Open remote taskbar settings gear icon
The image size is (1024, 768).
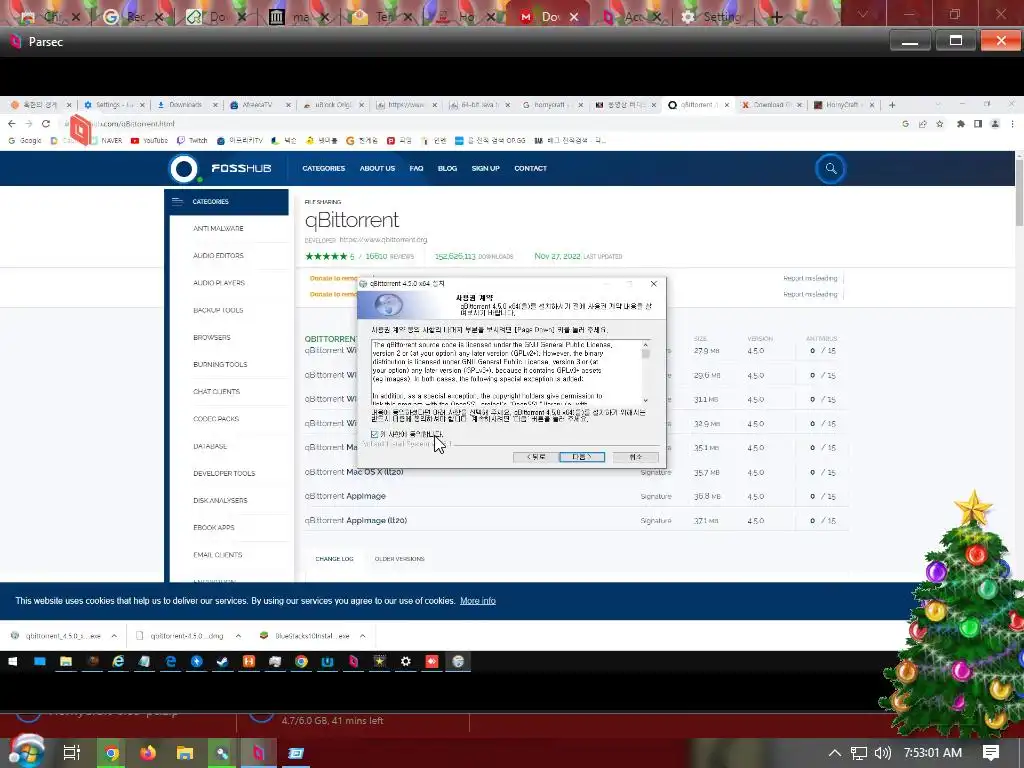pos(406,662)
